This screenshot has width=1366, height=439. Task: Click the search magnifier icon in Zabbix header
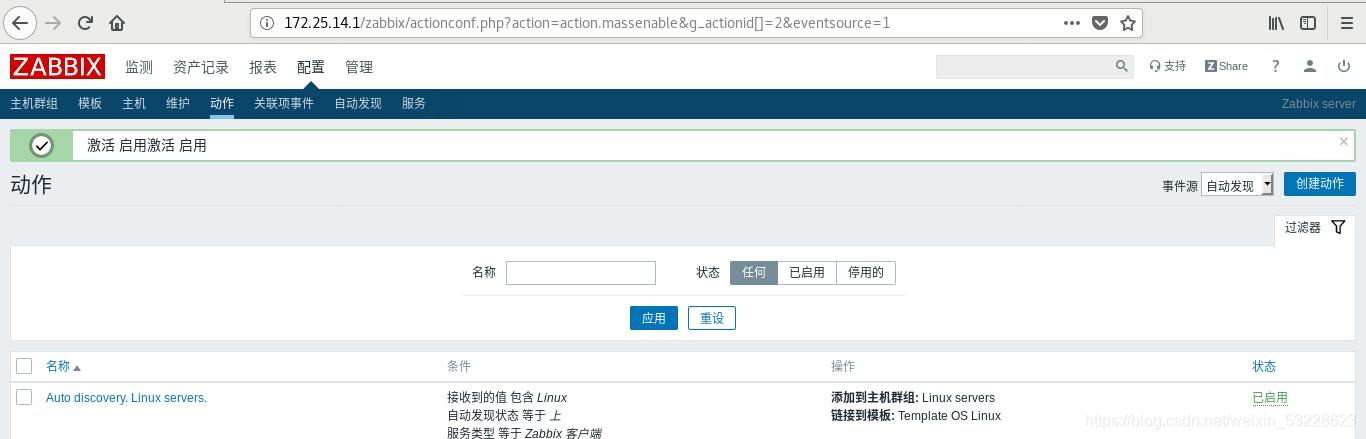click(x=1122, y=66)
